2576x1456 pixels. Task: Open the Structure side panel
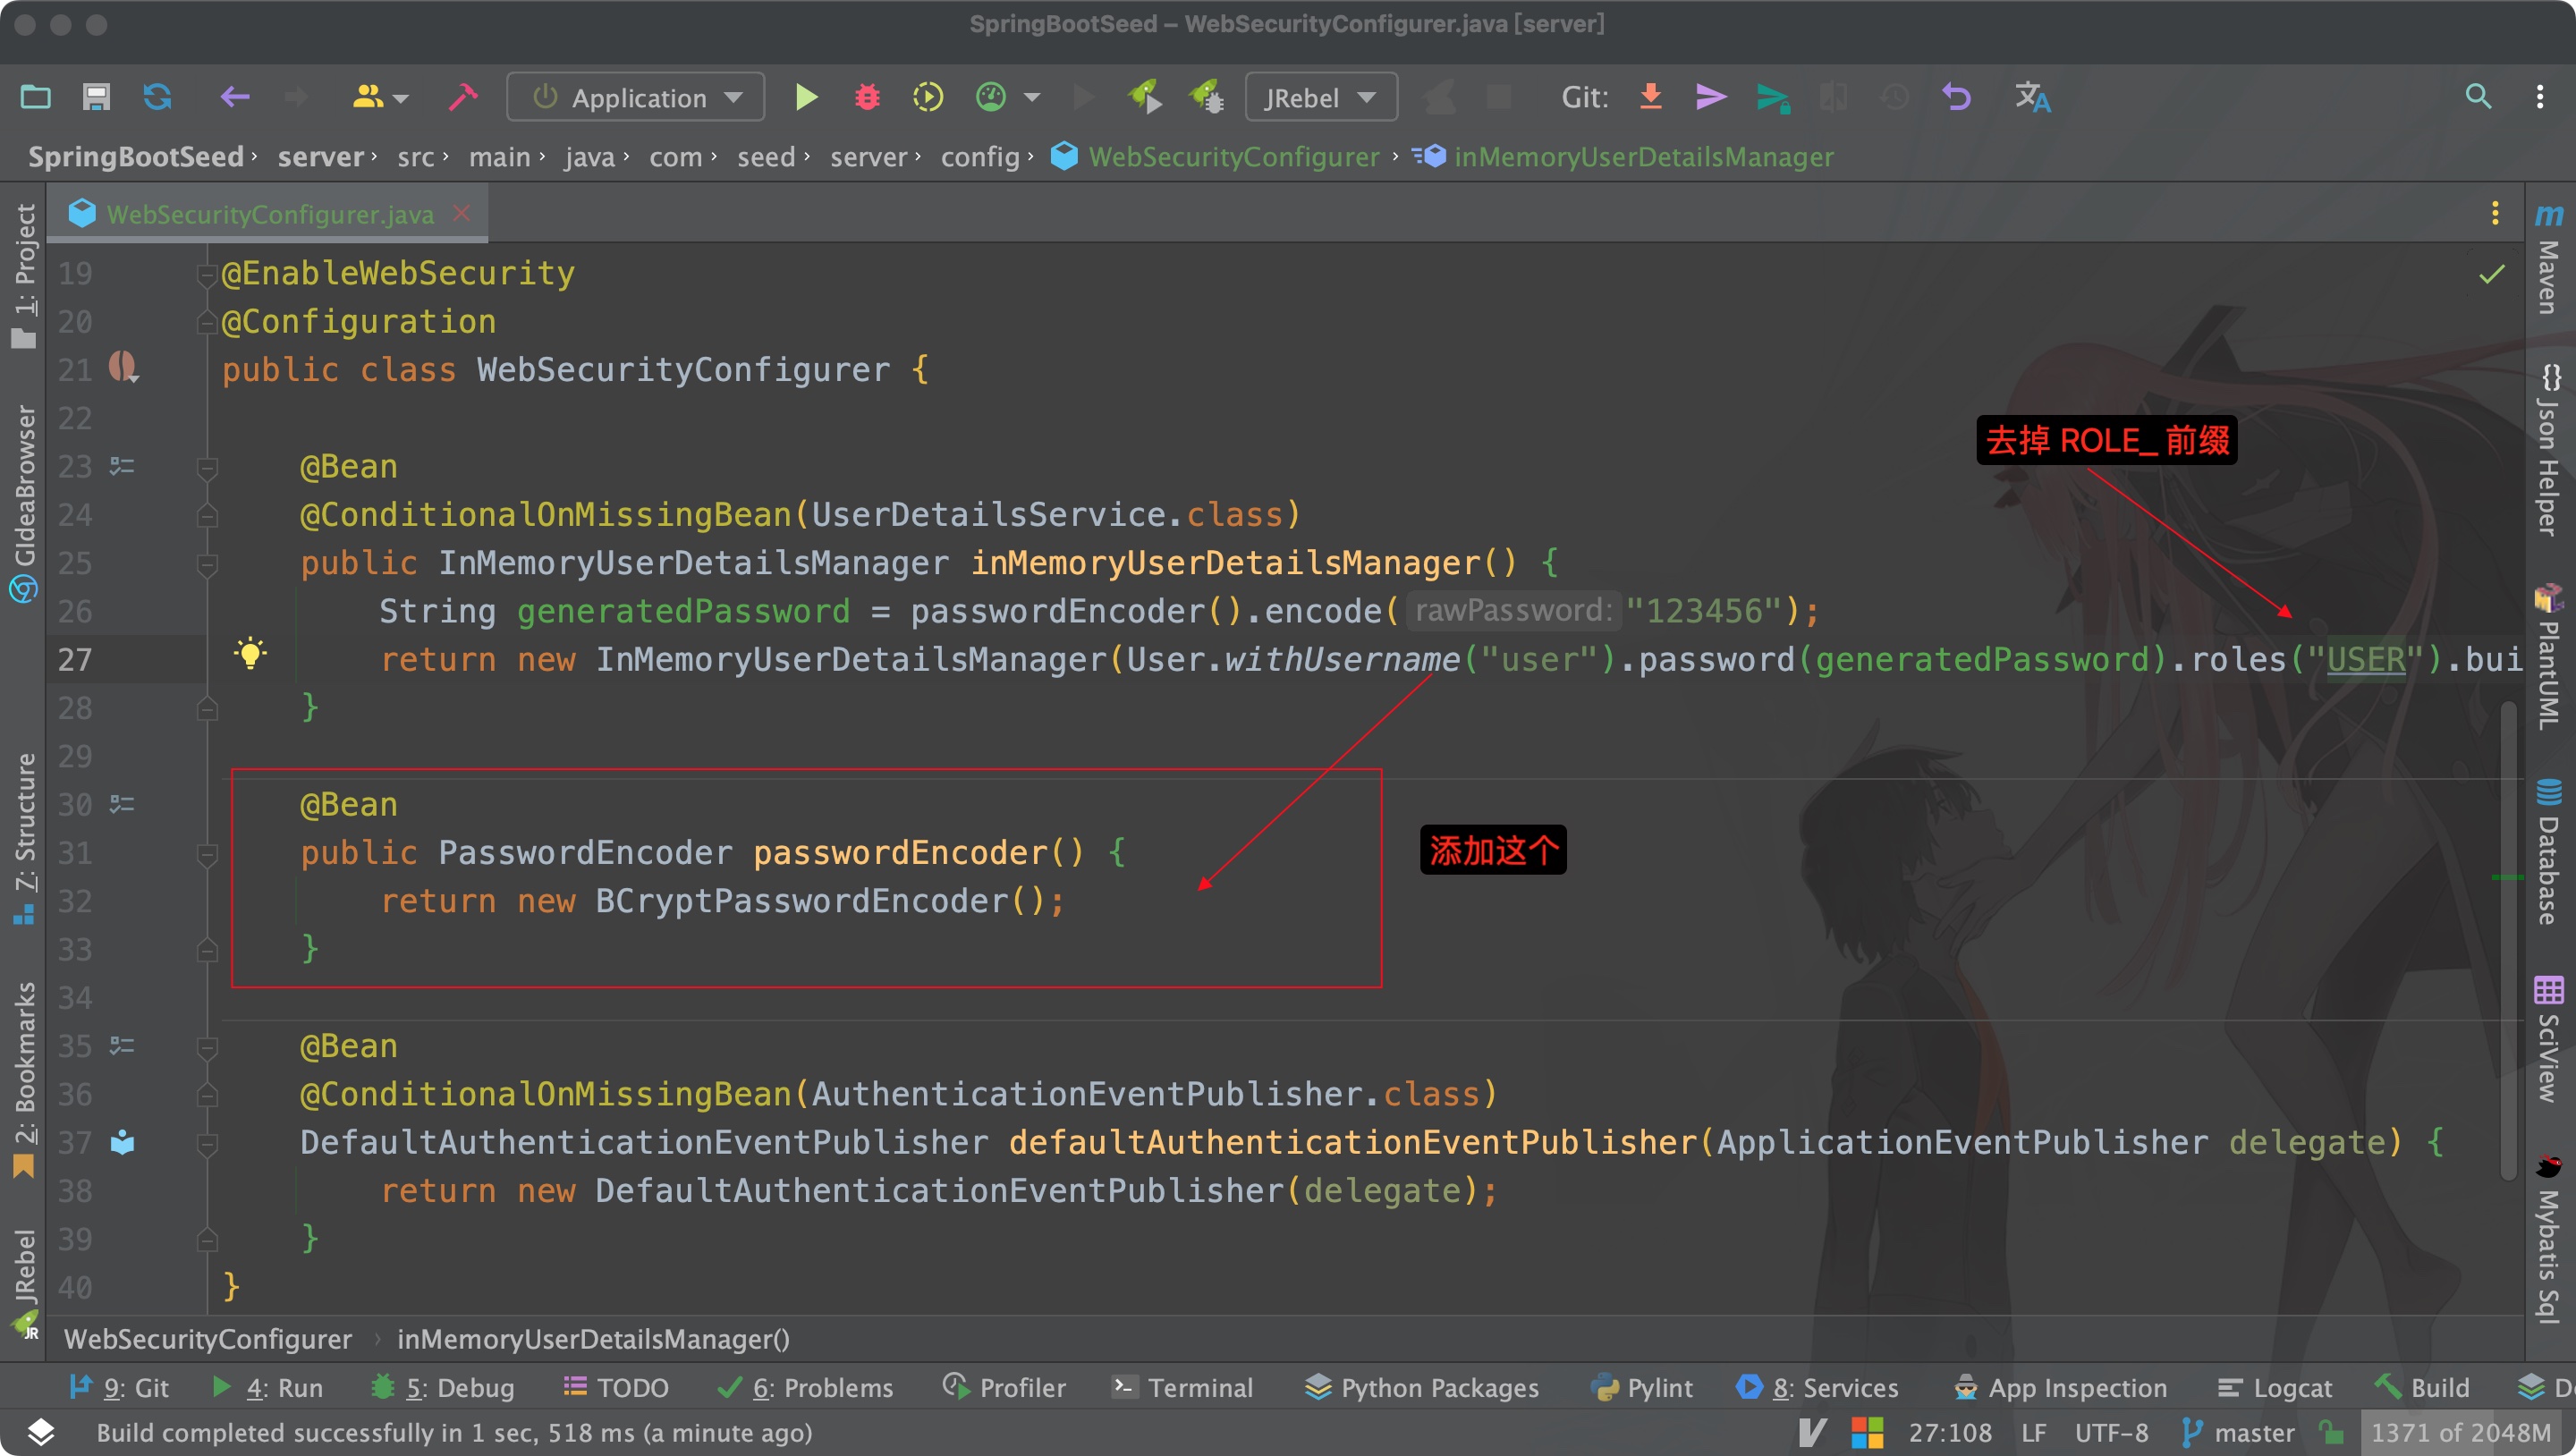(x=24, y=838)
